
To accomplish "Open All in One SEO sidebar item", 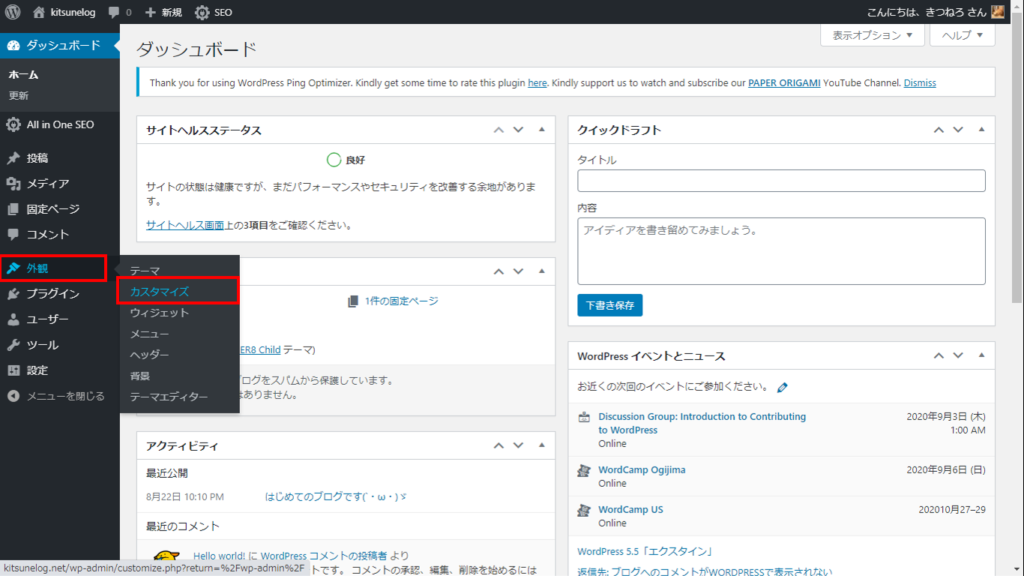I will coord(59,125).
